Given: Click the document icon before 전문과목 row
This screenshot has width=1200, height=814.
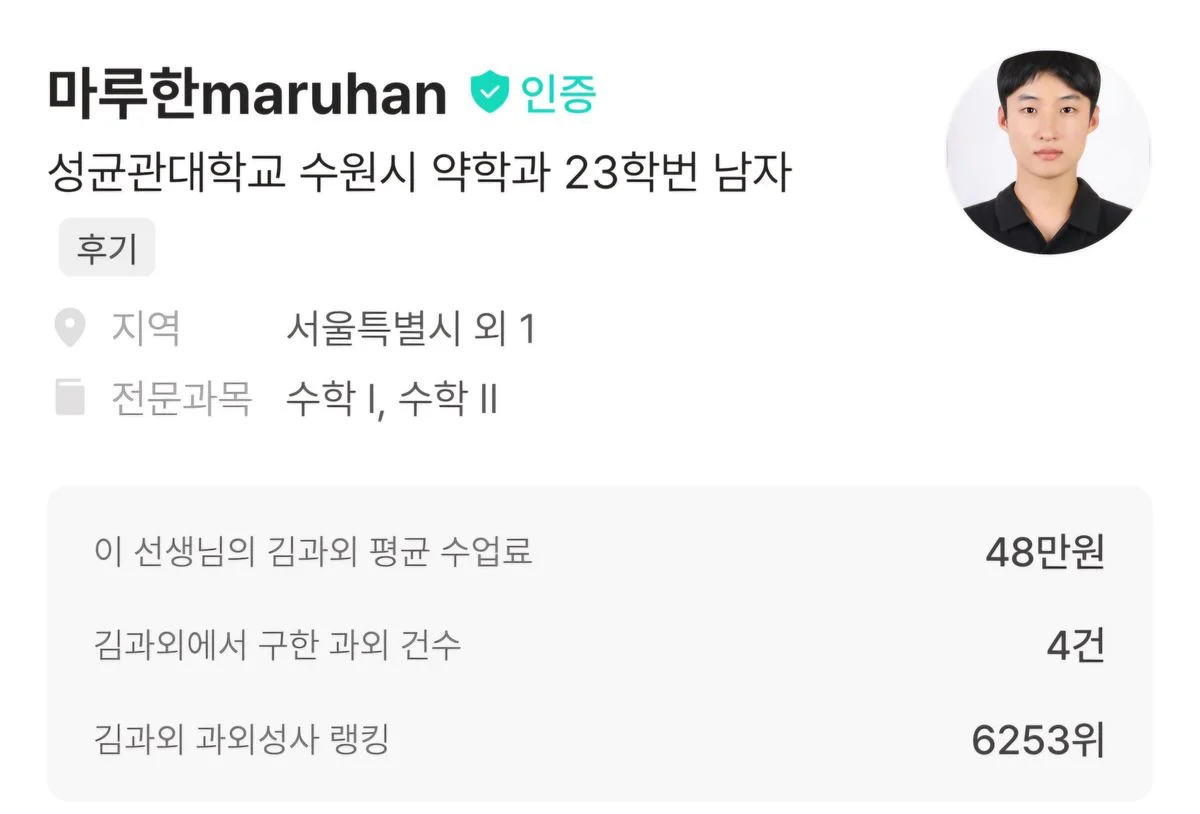Looking at the screenshot, I should click(68, 395).
